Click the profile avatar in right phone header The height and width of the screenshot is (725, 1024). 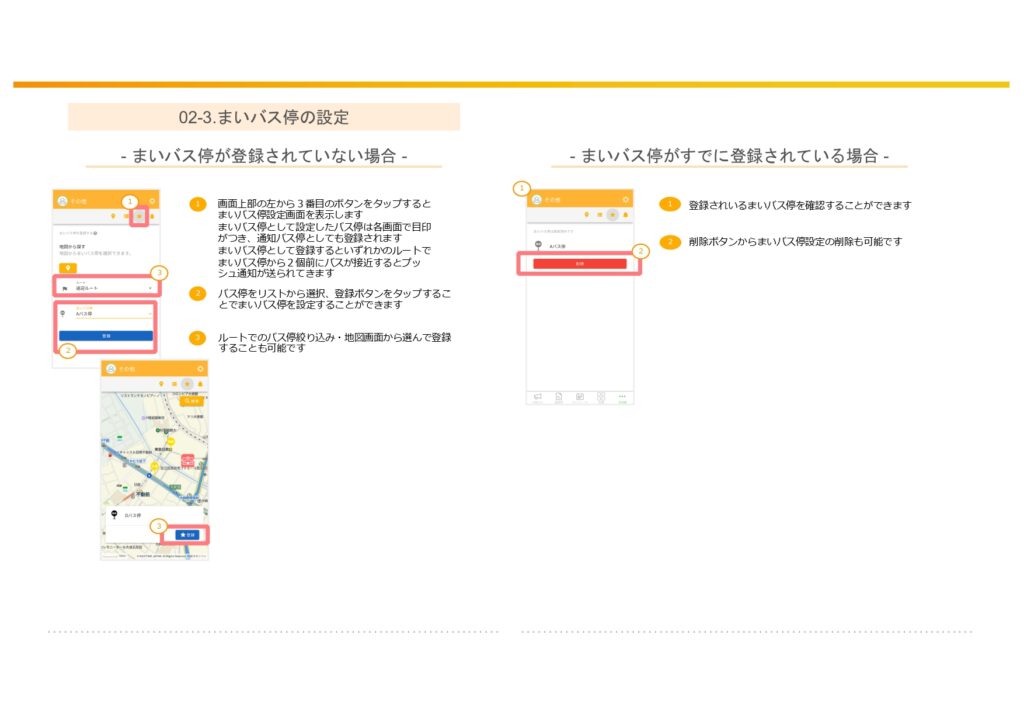tap(536, 200)
